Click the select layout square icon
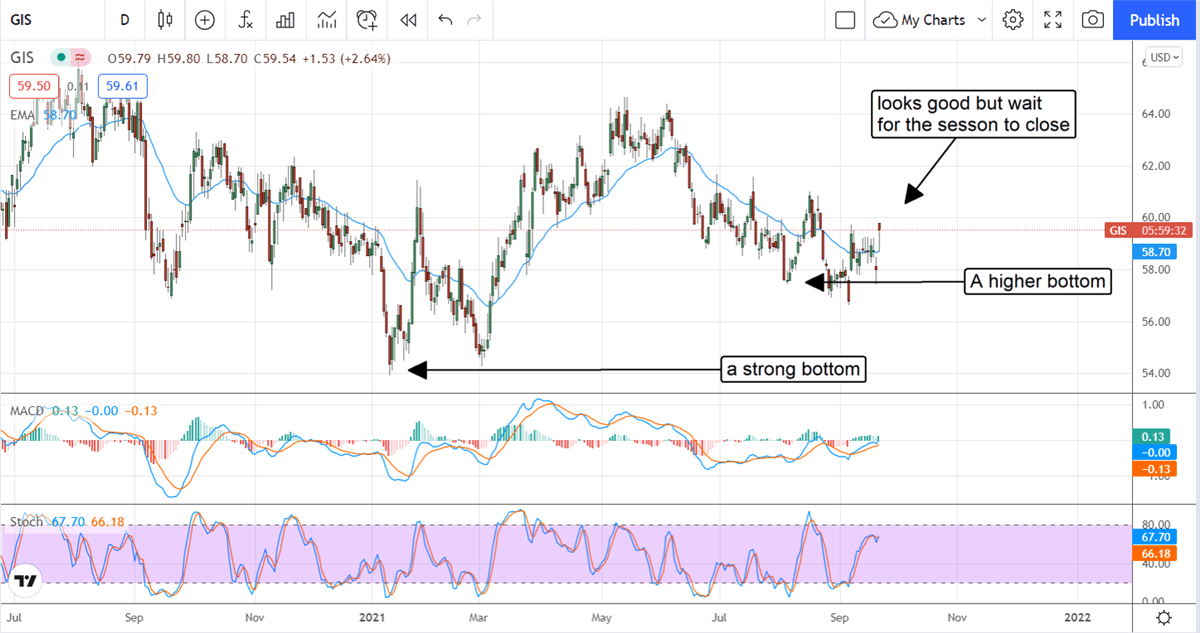This screenshot has height=633, width=1200. coord(845,20)
